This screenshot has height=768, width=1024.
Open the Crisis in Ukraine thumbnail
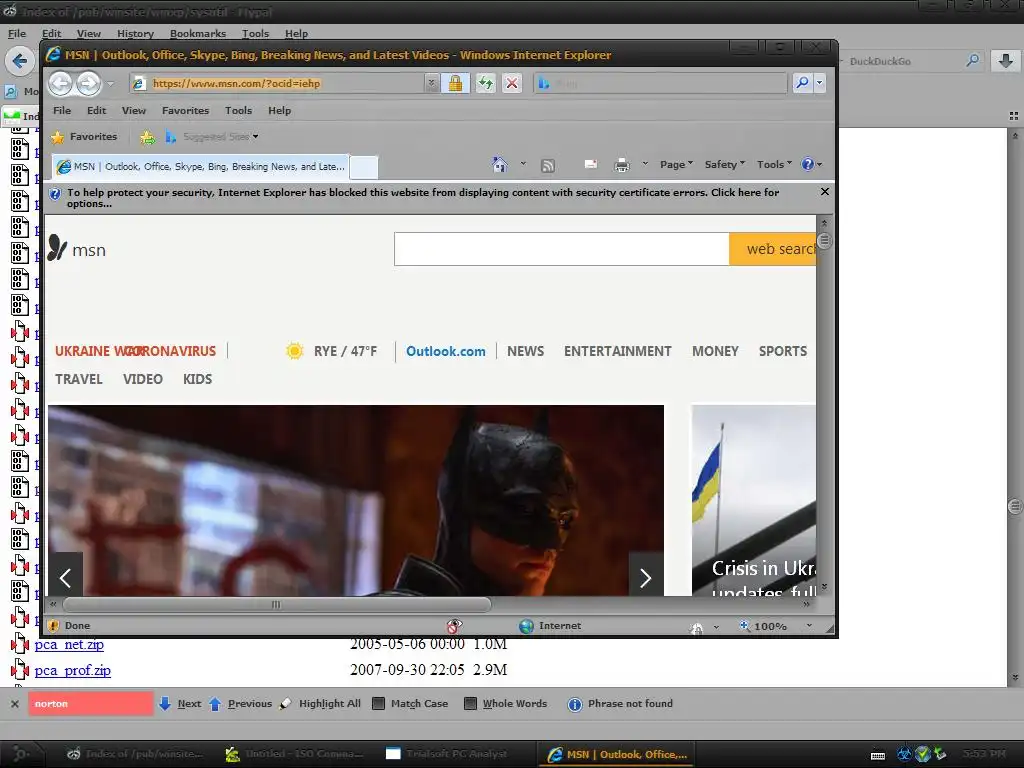point(754,500)
